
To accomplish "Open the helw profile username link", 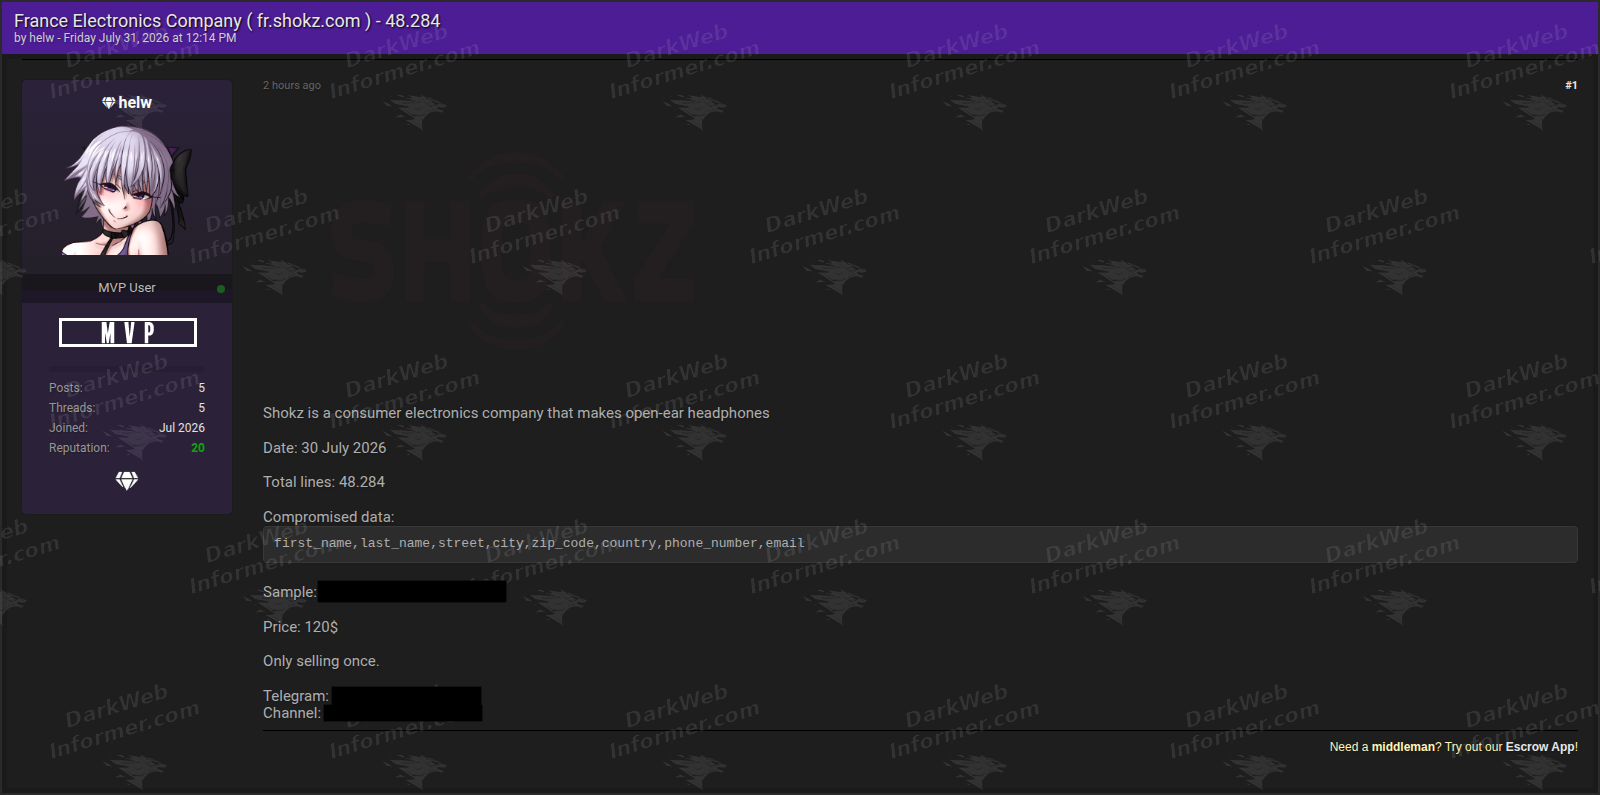I will [x=135, y=102].
